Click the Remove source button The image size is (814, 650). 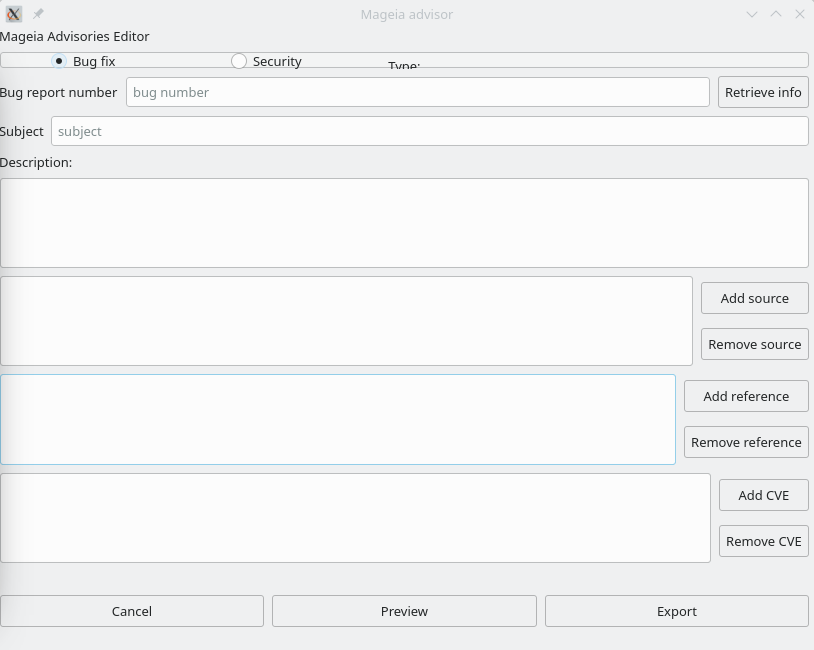755,344
